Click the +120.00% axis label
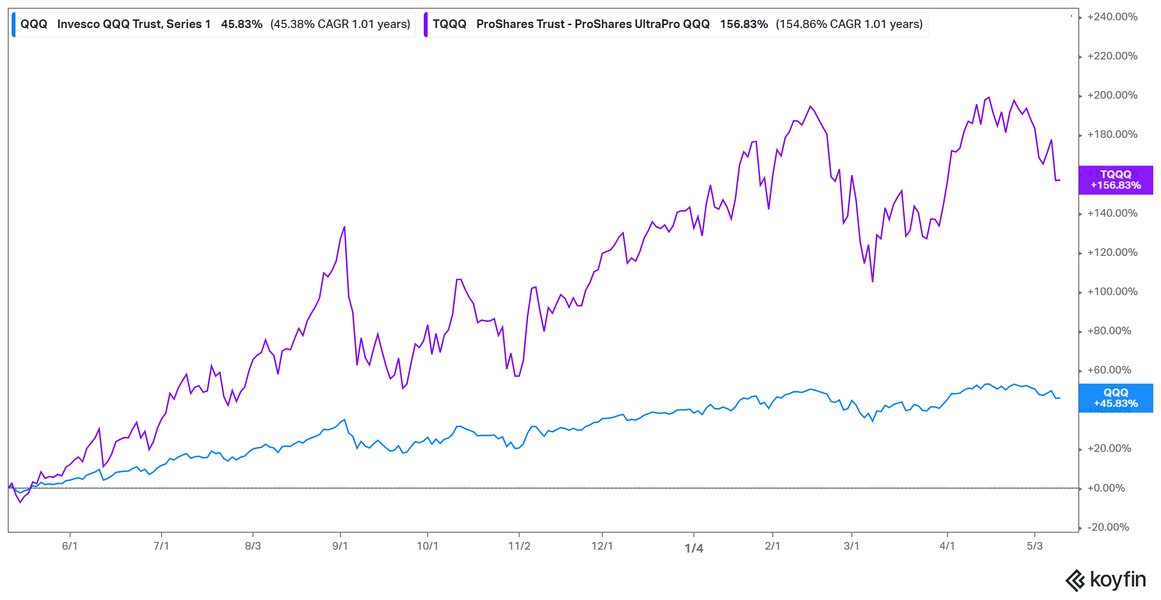Viewport: 1161px width, 600px height. [x=1112, y=253]
